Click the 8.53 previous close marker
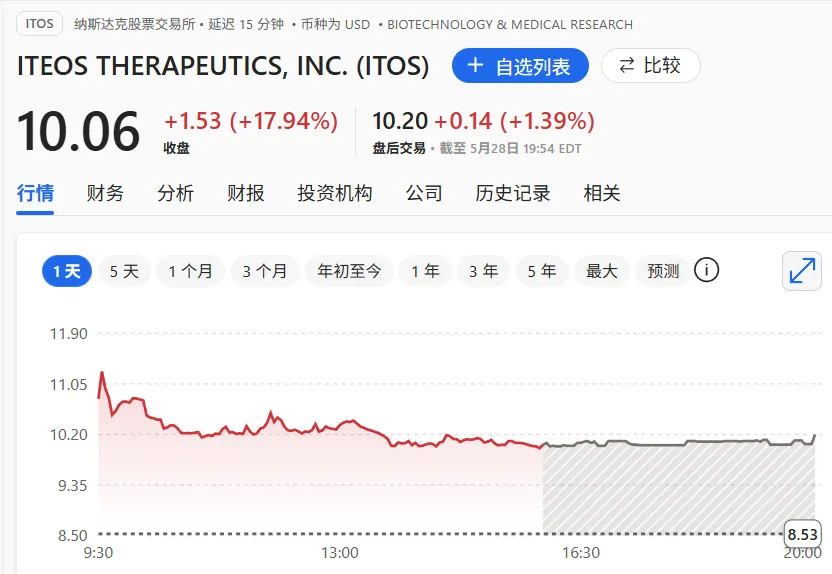Viewport: 832px width, 574px height. 803,533
